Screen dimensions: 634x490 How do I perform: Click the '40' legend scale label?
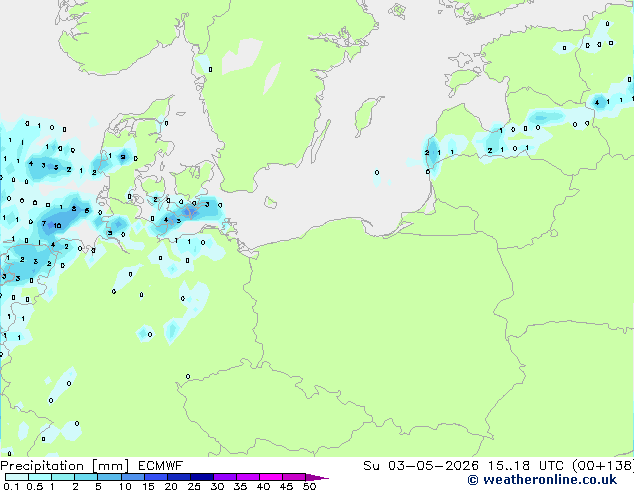coord(264,486)
